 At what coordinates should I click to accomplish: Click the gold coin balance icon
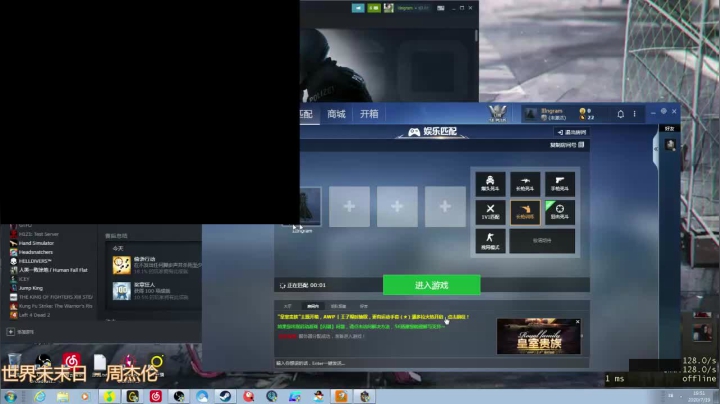click(x=582, y=111)
